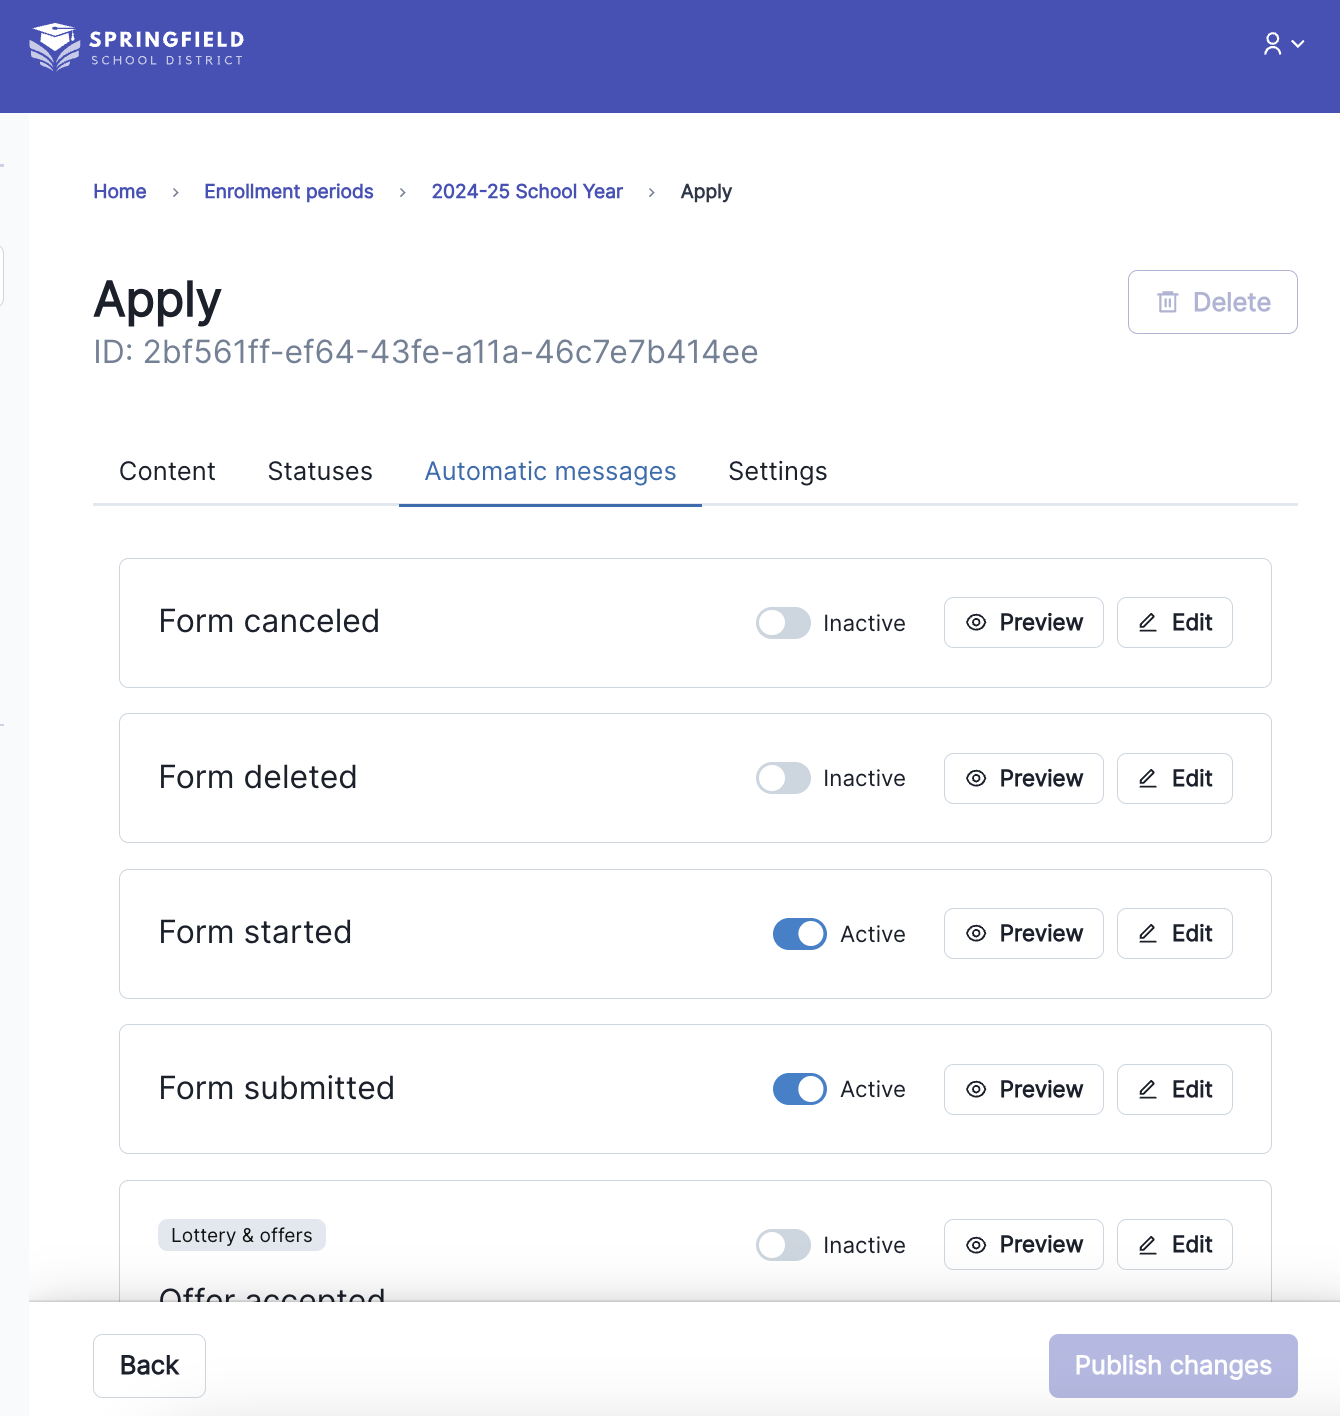The image size is (1340, 1416).
Task: Click pencil icon for Offer accepted Edit
Action: tap(1148, 1245)
